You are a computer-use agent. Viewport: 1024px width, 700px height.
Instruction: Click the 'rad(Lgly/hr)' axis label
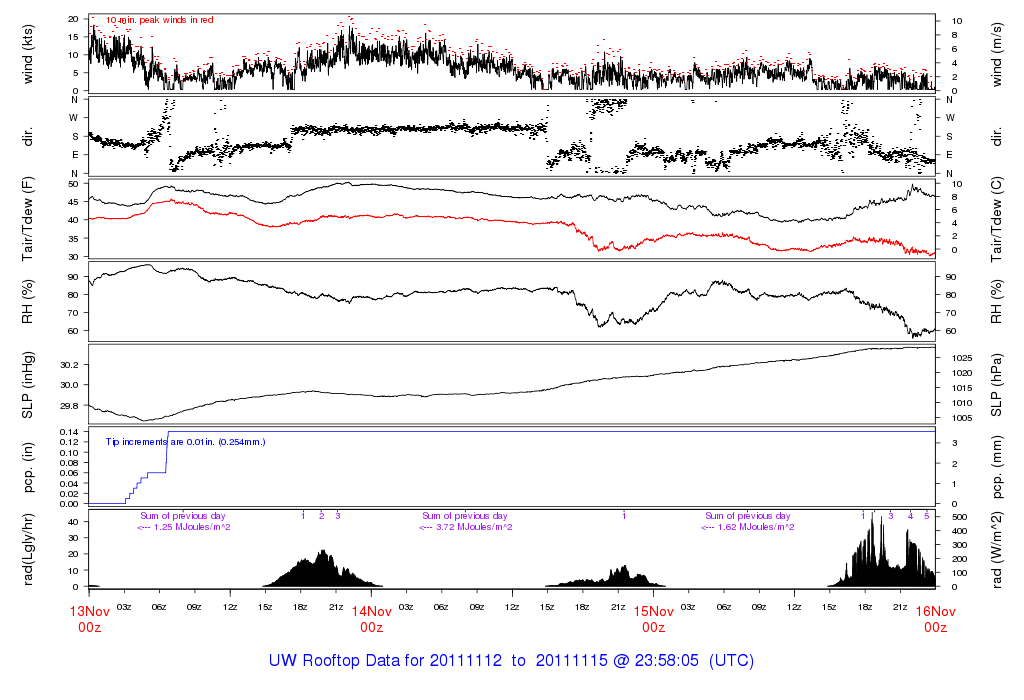[28, 549]
